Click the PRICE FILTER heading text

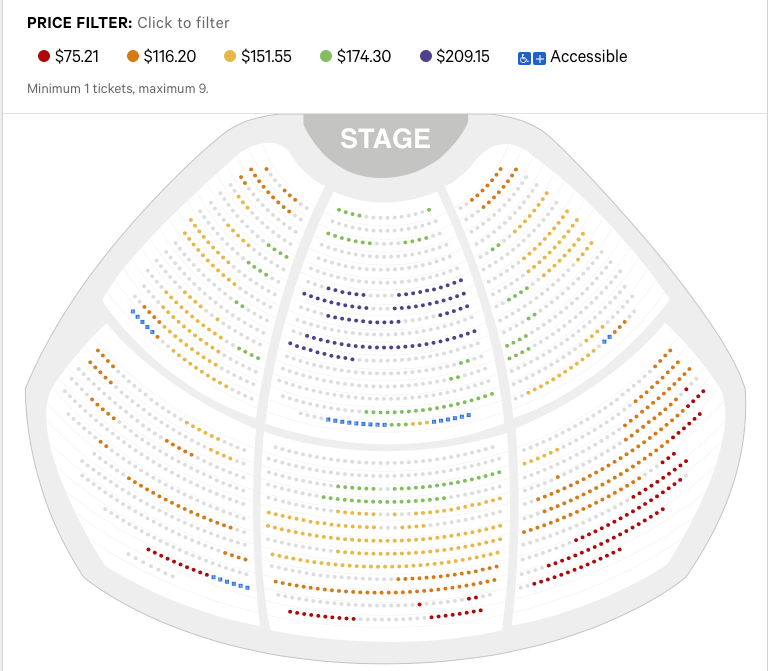(x=79, y=22)
